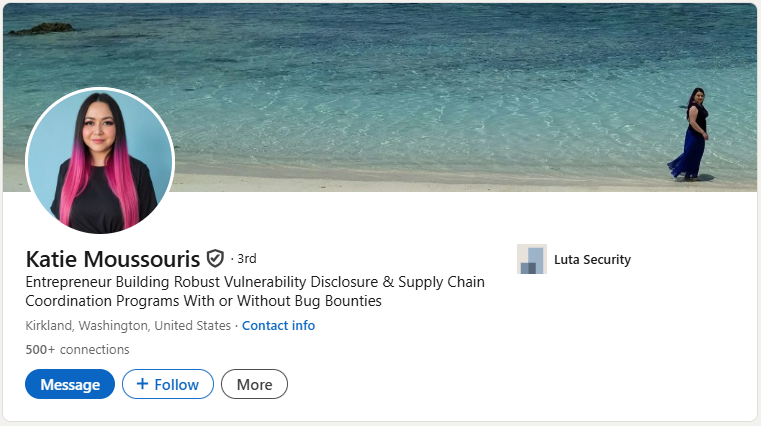Screen dimensions: 761x426
Task: Click the Luta Security company logo
Action: pos(531,259)
